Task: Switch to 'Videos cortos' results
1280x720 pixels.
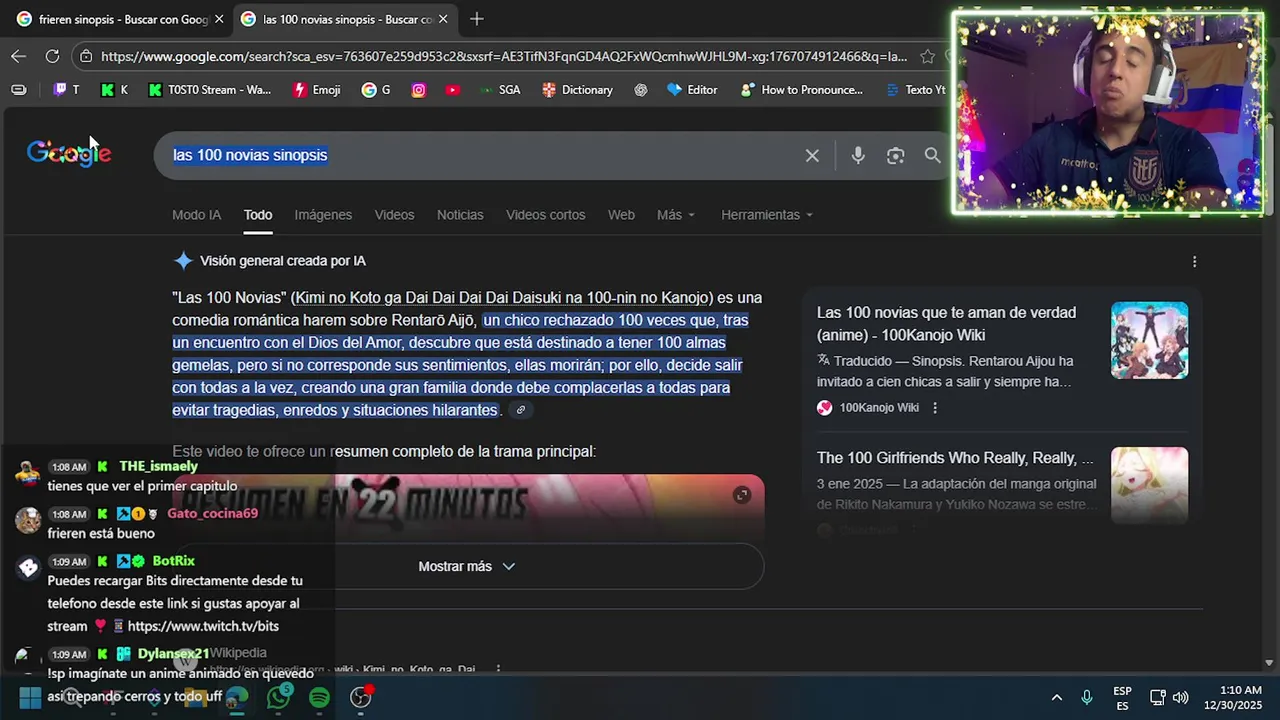Action: click(x=545, y=215)
